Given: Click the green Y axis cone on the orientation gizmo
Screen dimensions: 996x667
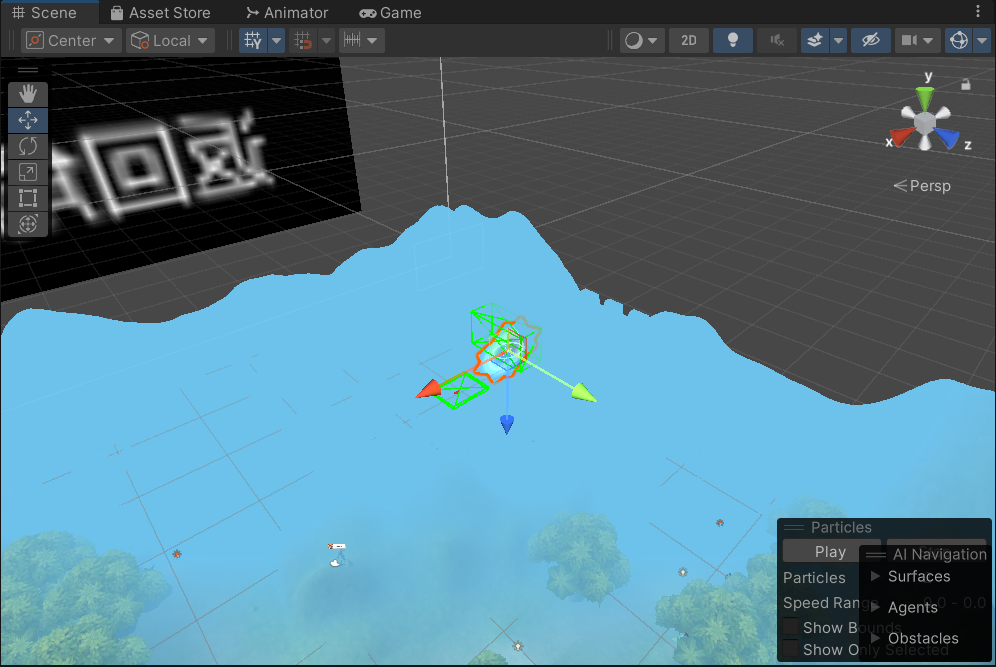Looking at the screenshot, I should click(927, 96).
